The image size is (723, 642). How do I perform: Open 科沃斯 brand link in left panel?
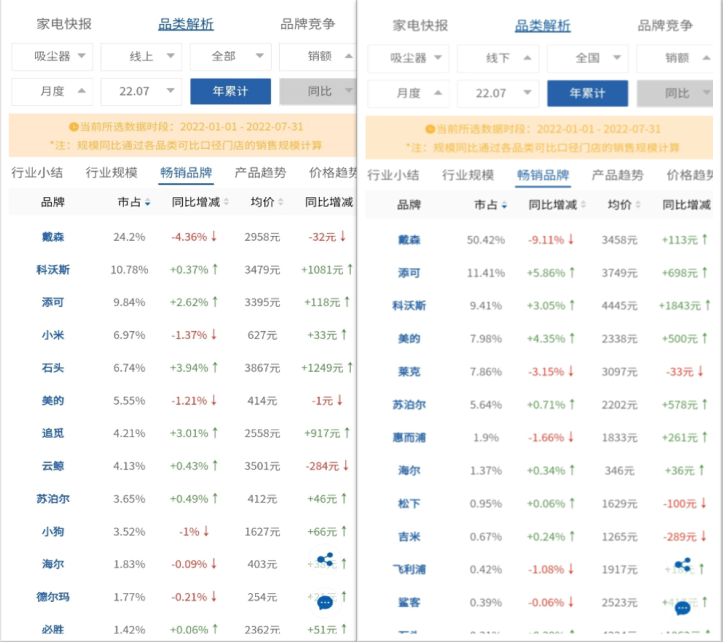tap(53, 270)
